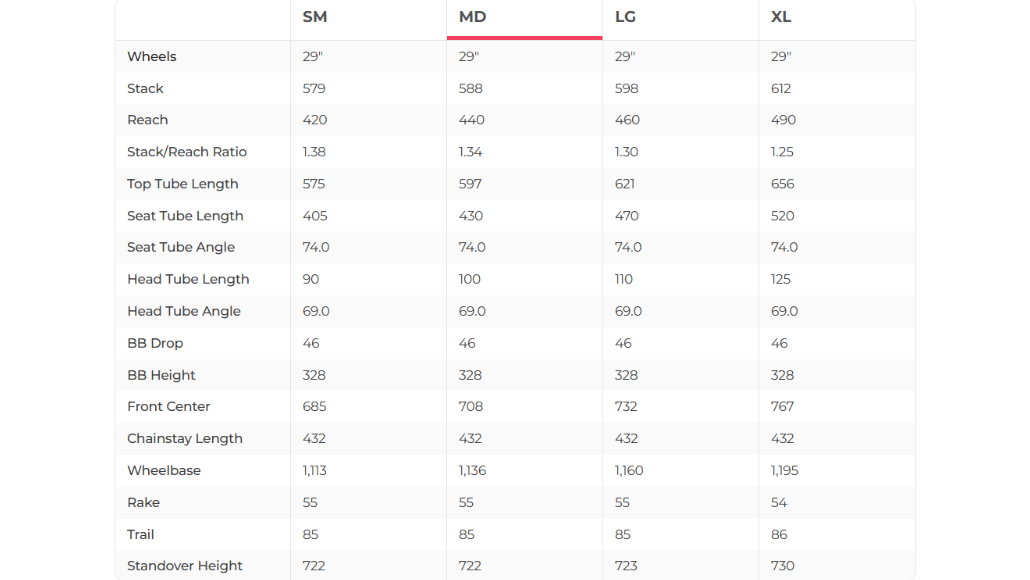The height and width of the screenshot is (580, 1030).
Task: Switch to the LG size column
Action: [x=626, y=17]
